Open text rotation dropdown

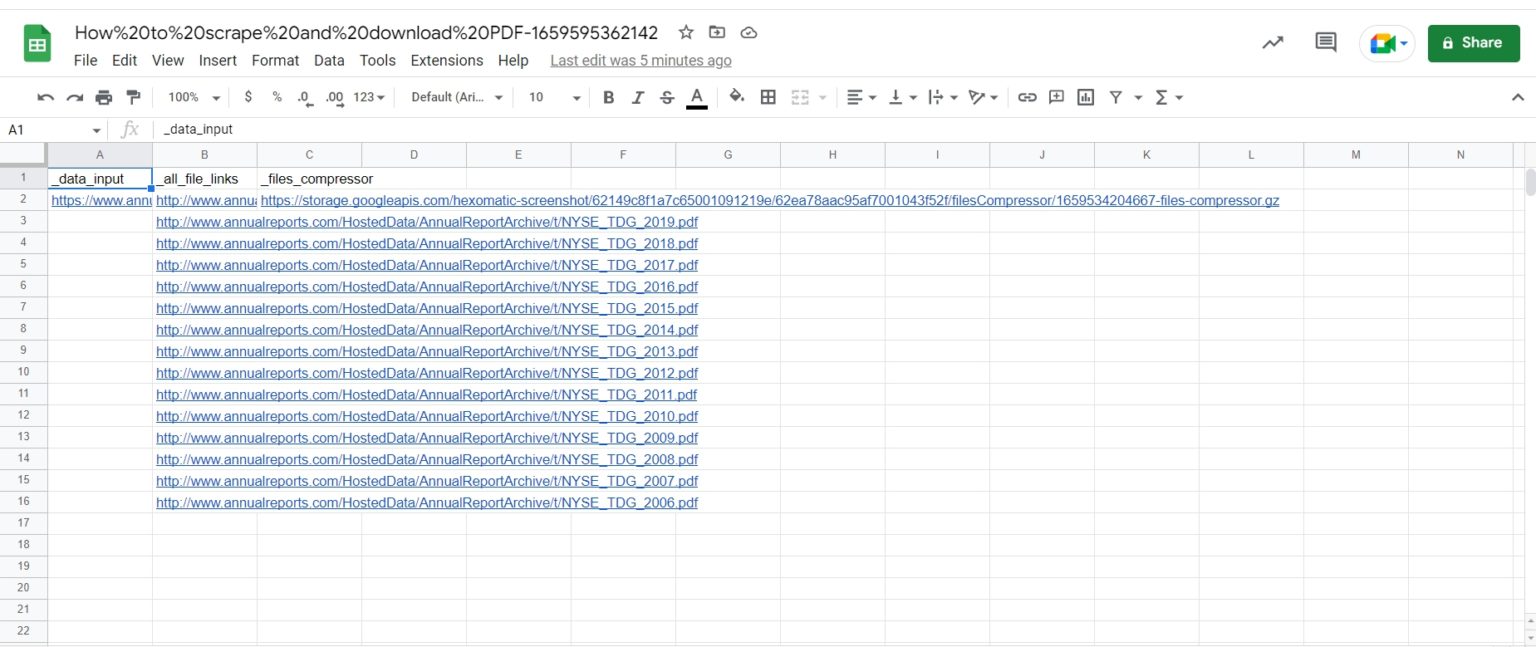[x=983, y=97]
